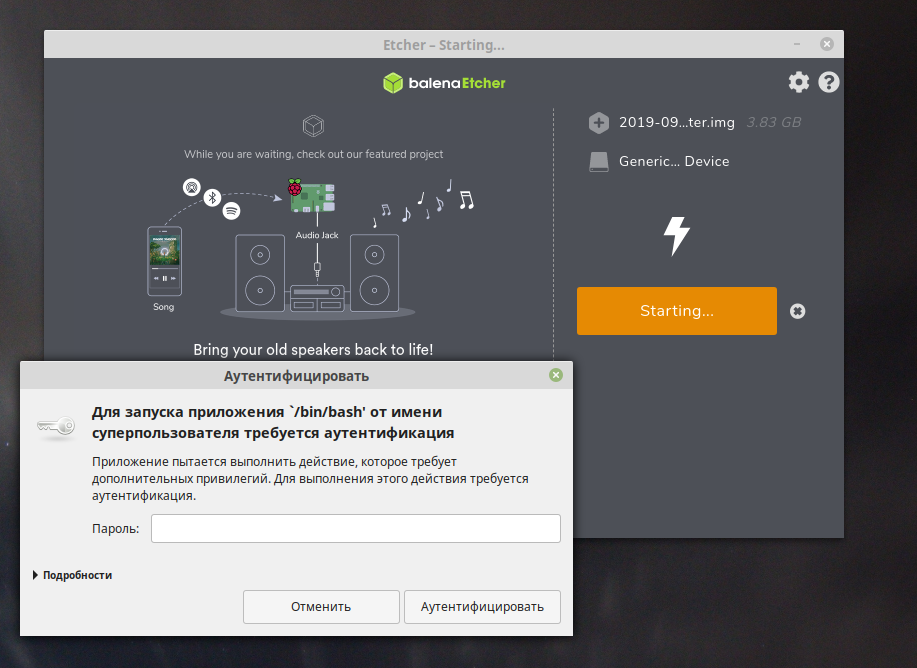Open Etcher settings gear icon
This screenshot has width=917, height=668.
798,82
